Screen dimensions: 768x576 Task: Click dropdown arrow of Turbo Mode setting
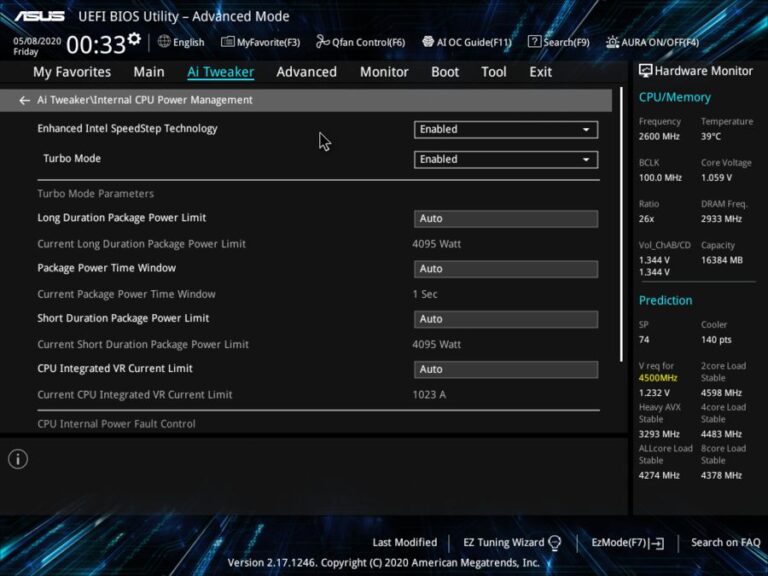[x=586, y=160]
